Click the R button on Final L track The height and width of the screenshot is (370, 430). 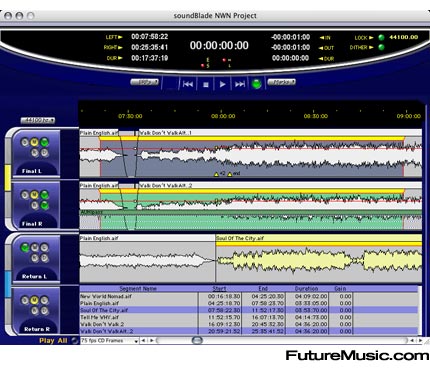[35, 153]
